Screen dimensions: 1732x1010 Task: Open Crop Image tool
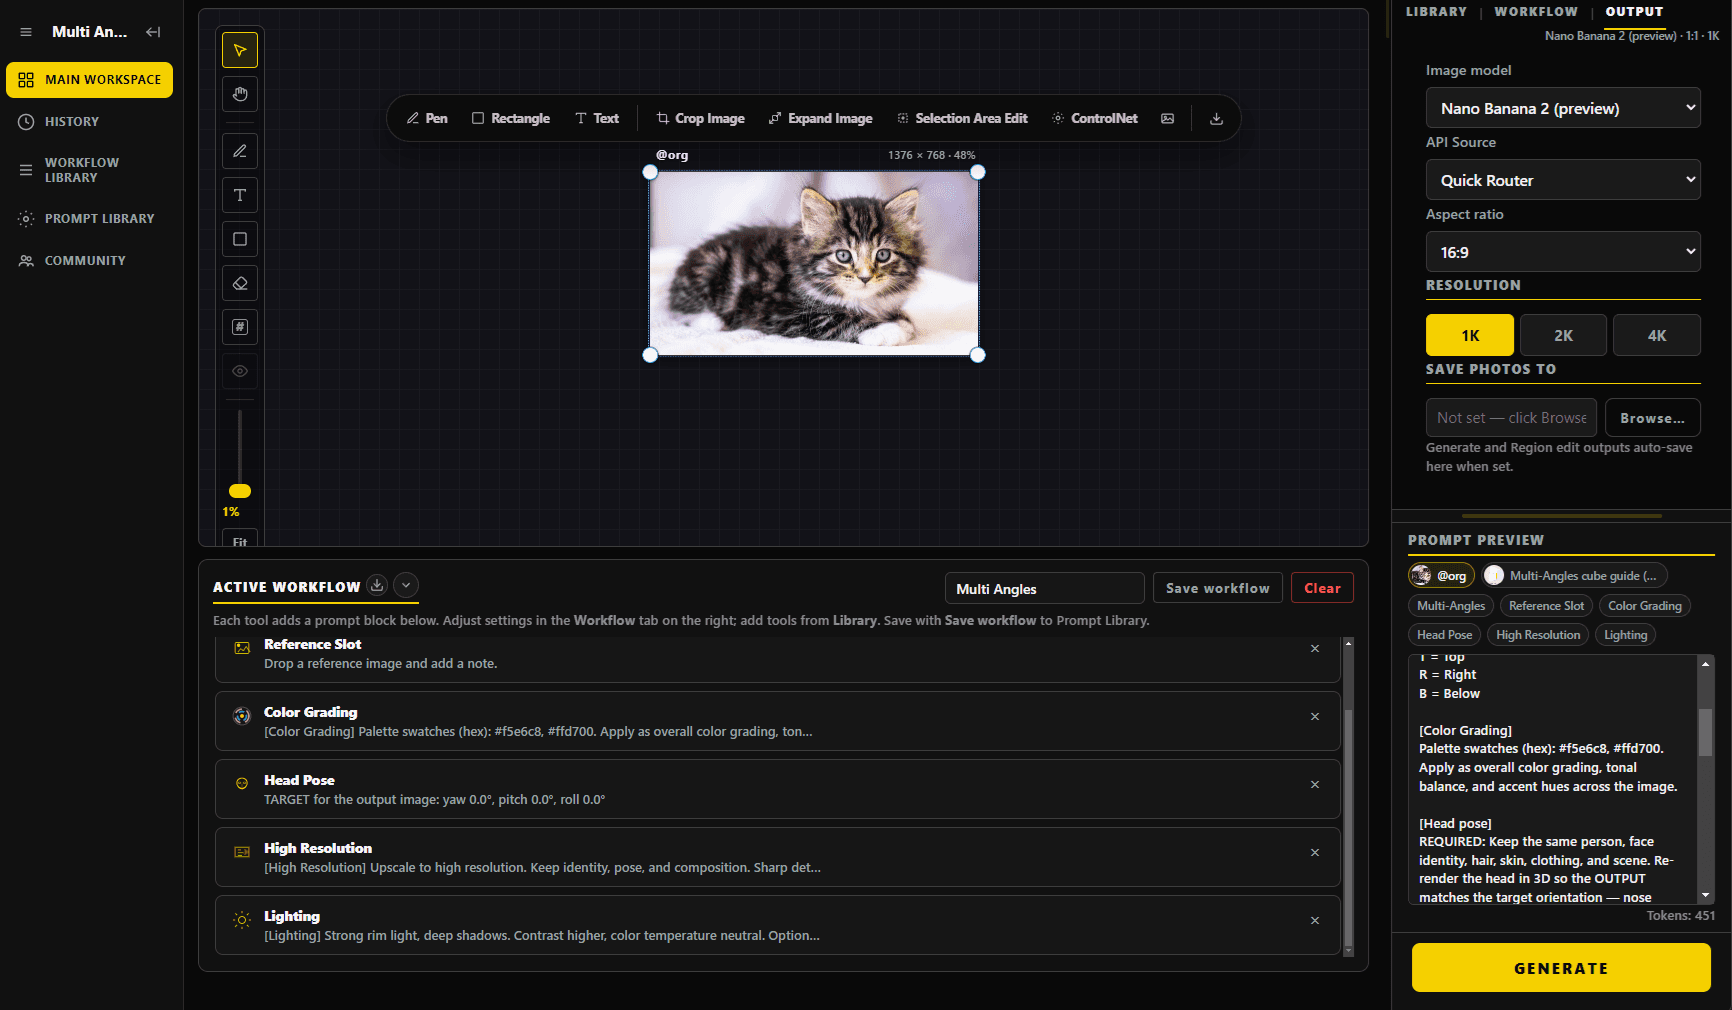click(x=700, y=118)
